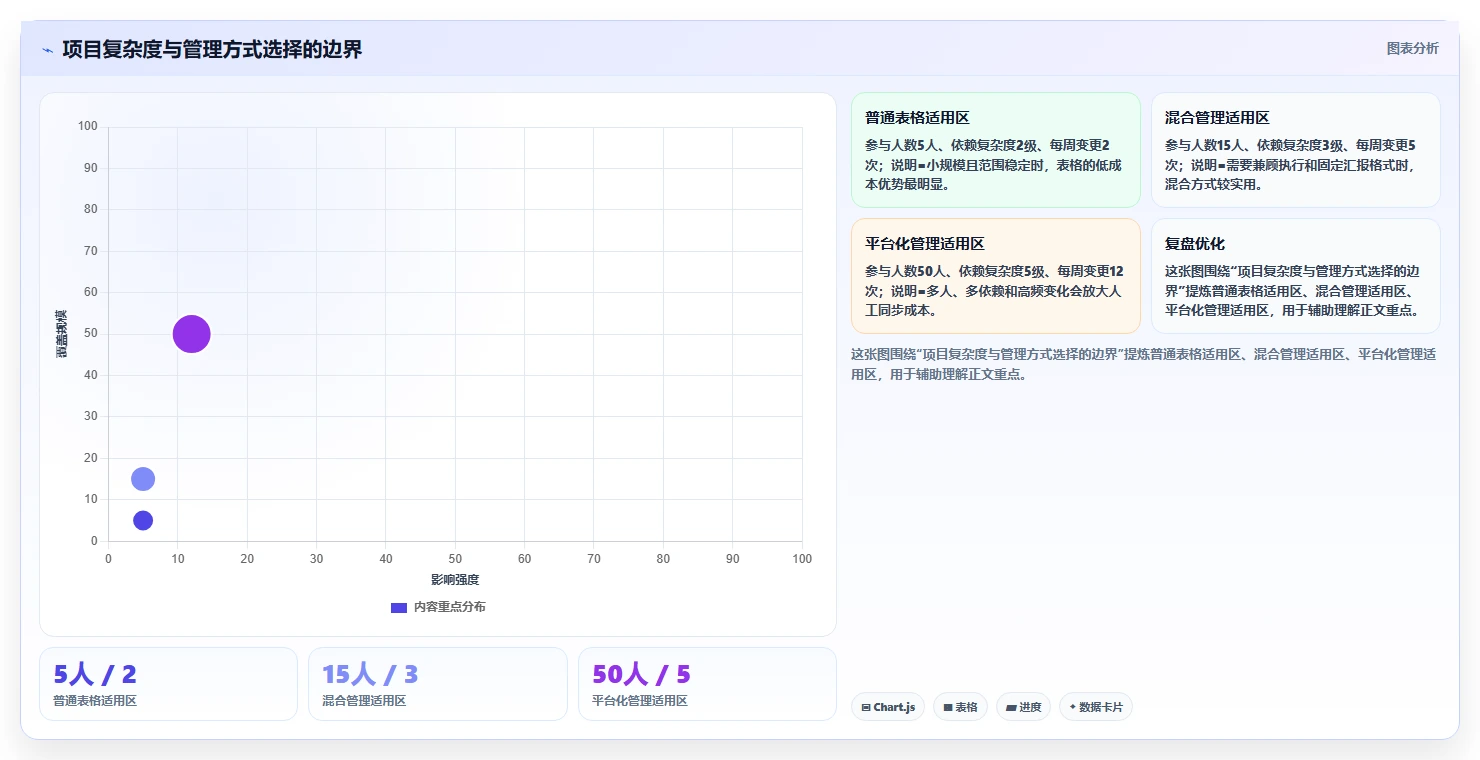The height and width of the screenshot is (760, 1480).
Task: Click the Chart.js tag icon
Action: point(866,708)
